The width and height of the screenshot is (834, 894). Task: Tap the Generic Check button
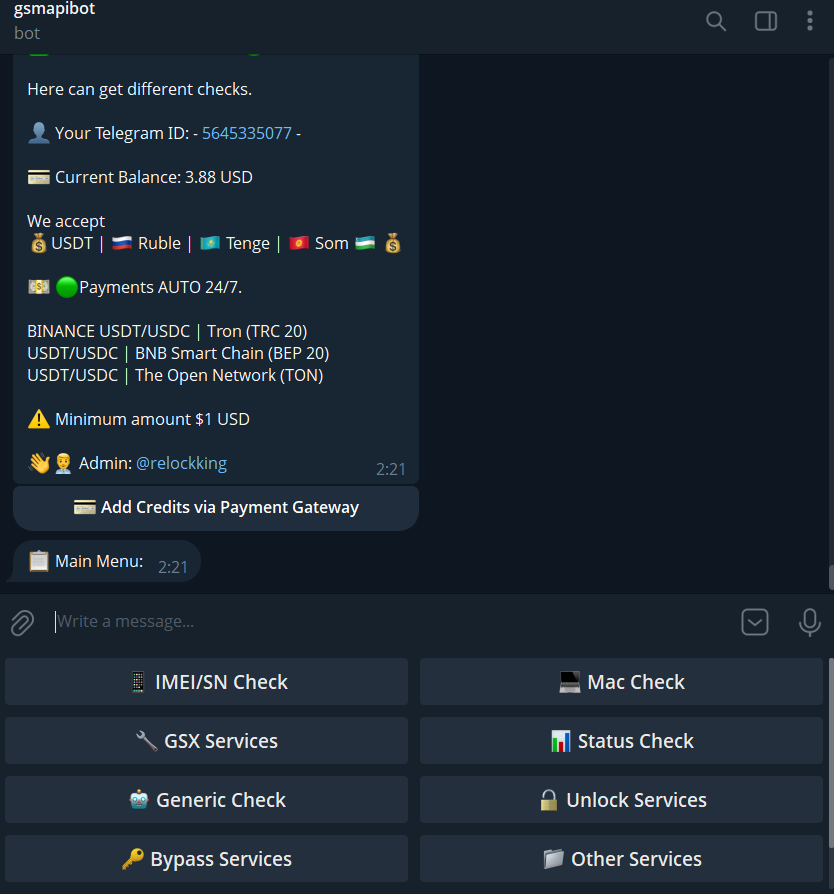click(x=207, y=800)
